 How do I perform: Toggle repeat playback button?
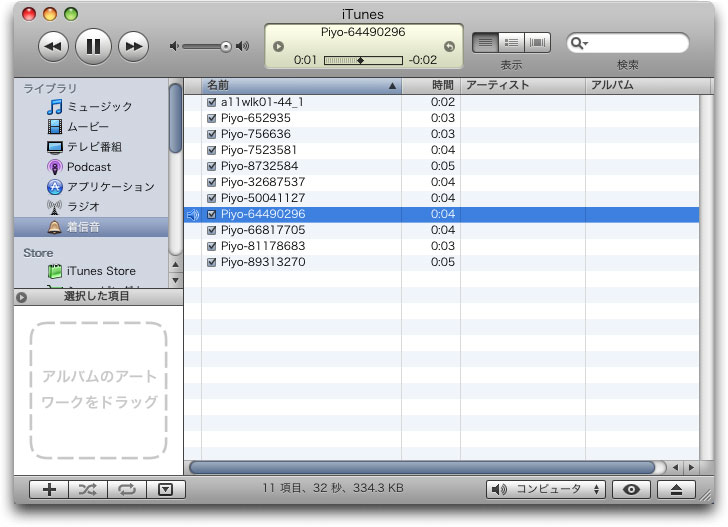(x=127, y=489)
